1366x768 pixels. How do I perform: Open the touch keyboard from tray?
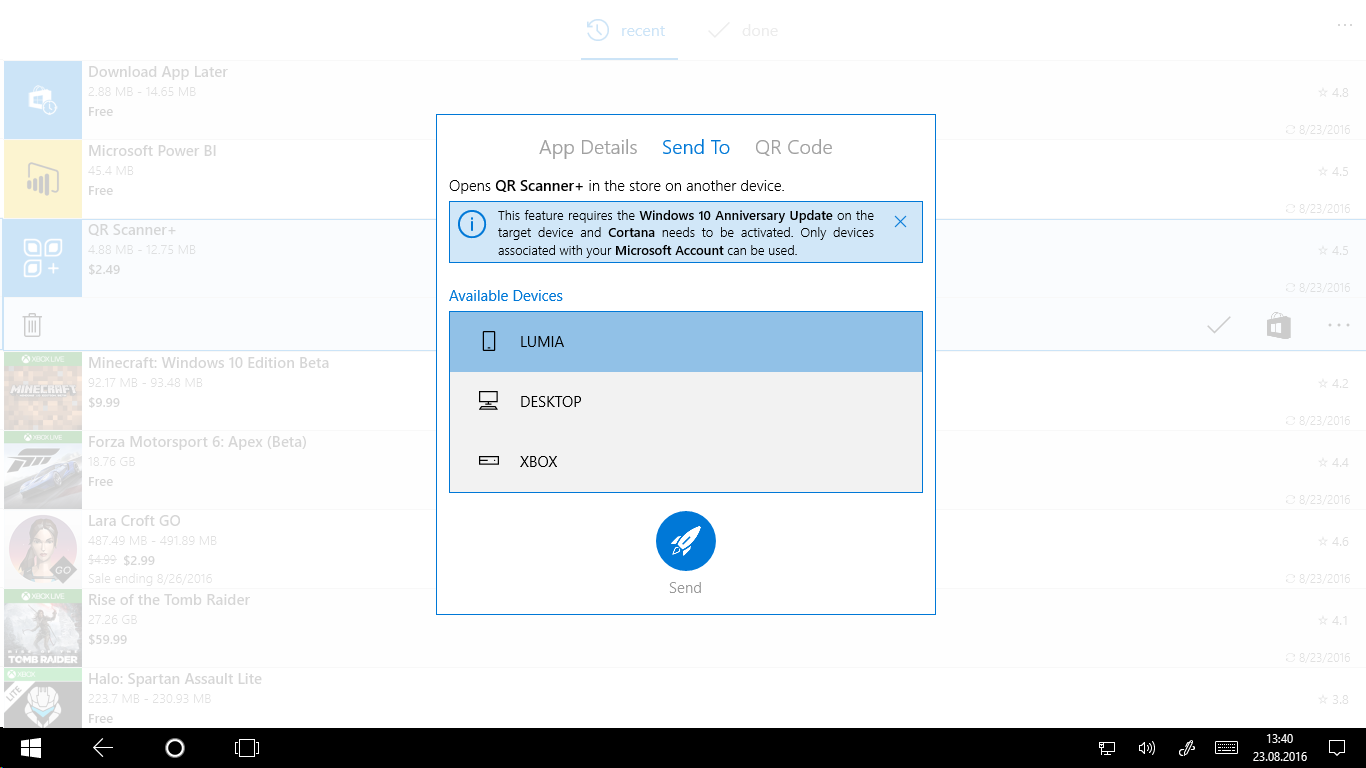[1227, 748]
